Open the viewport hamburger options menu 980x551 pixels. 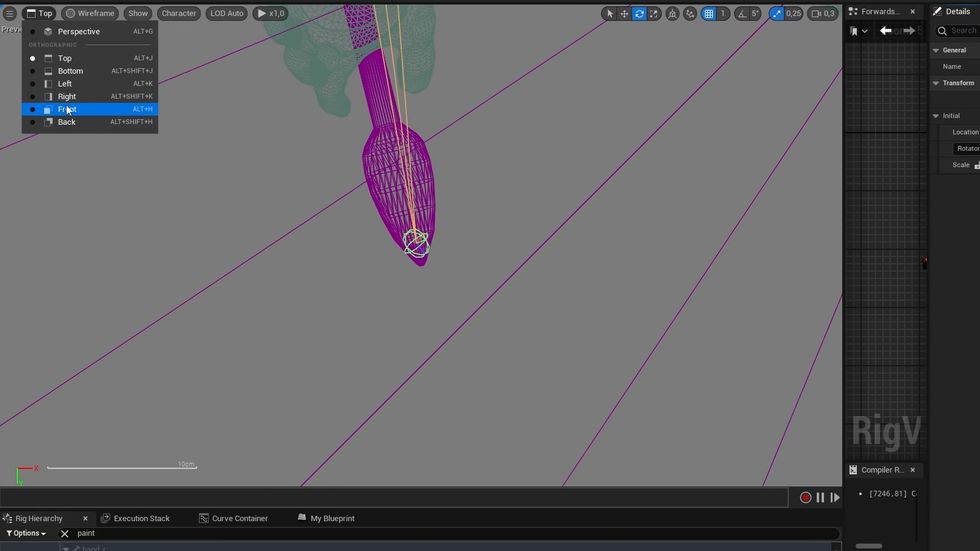point(9,13)
